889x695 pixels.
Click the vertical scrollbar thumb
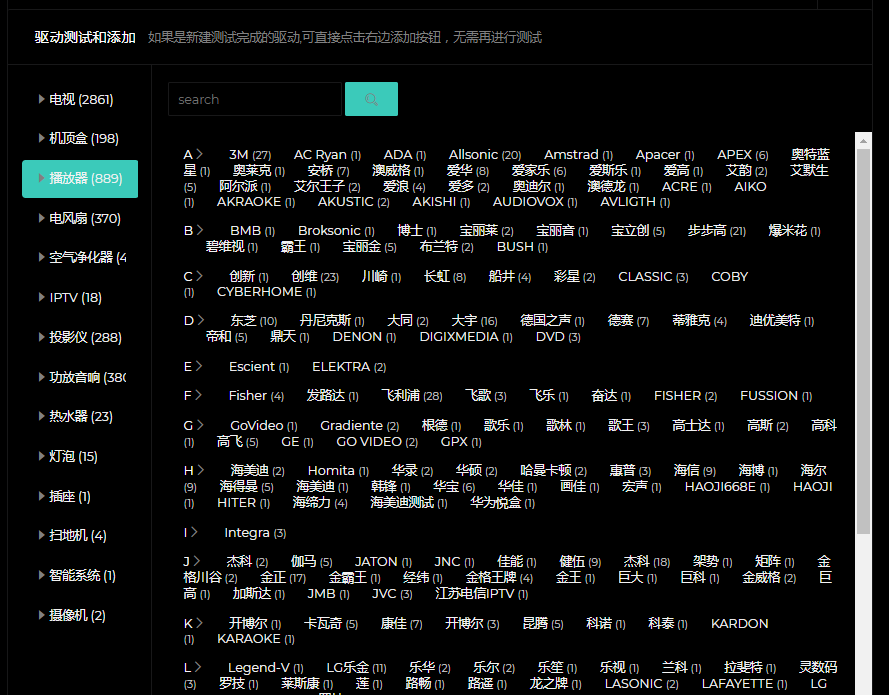click(863, 341)
